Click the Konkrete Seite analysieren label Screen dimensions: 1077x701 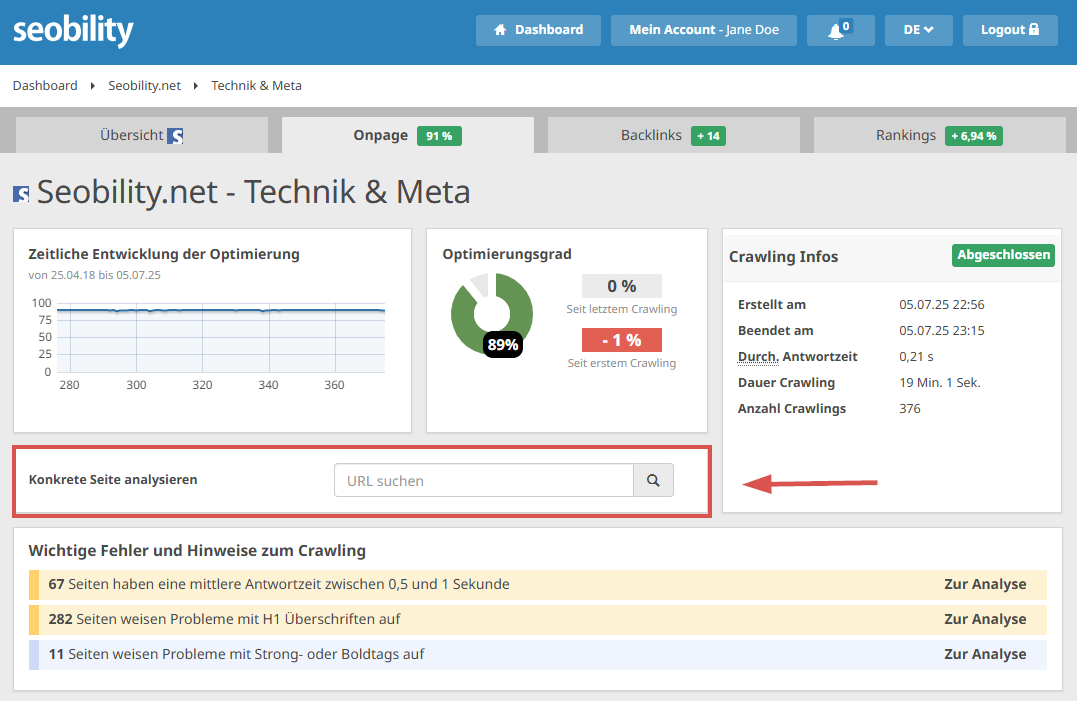tap(113, 480)
